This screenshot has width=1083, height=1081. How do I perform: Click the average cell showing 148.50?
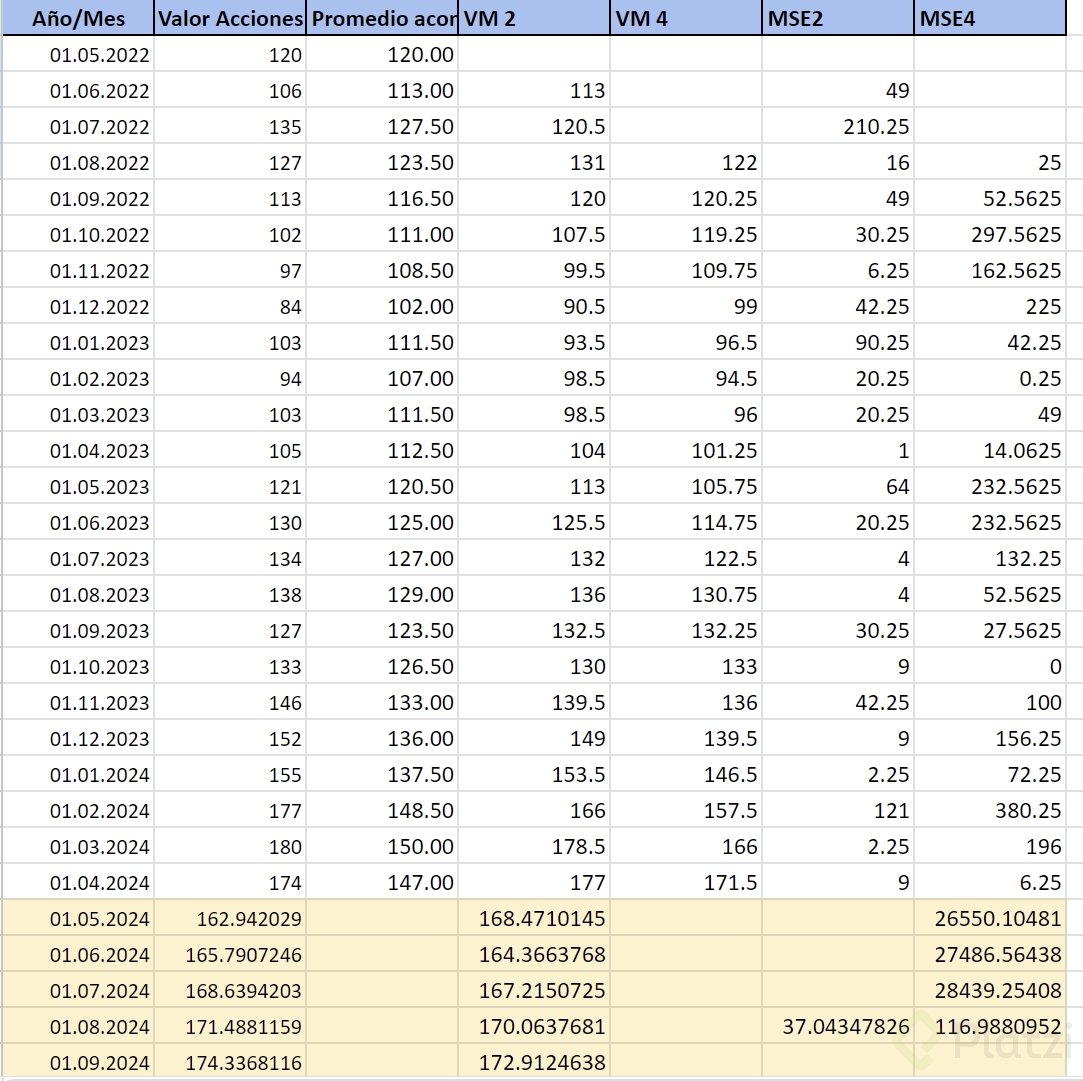(382, 811)
